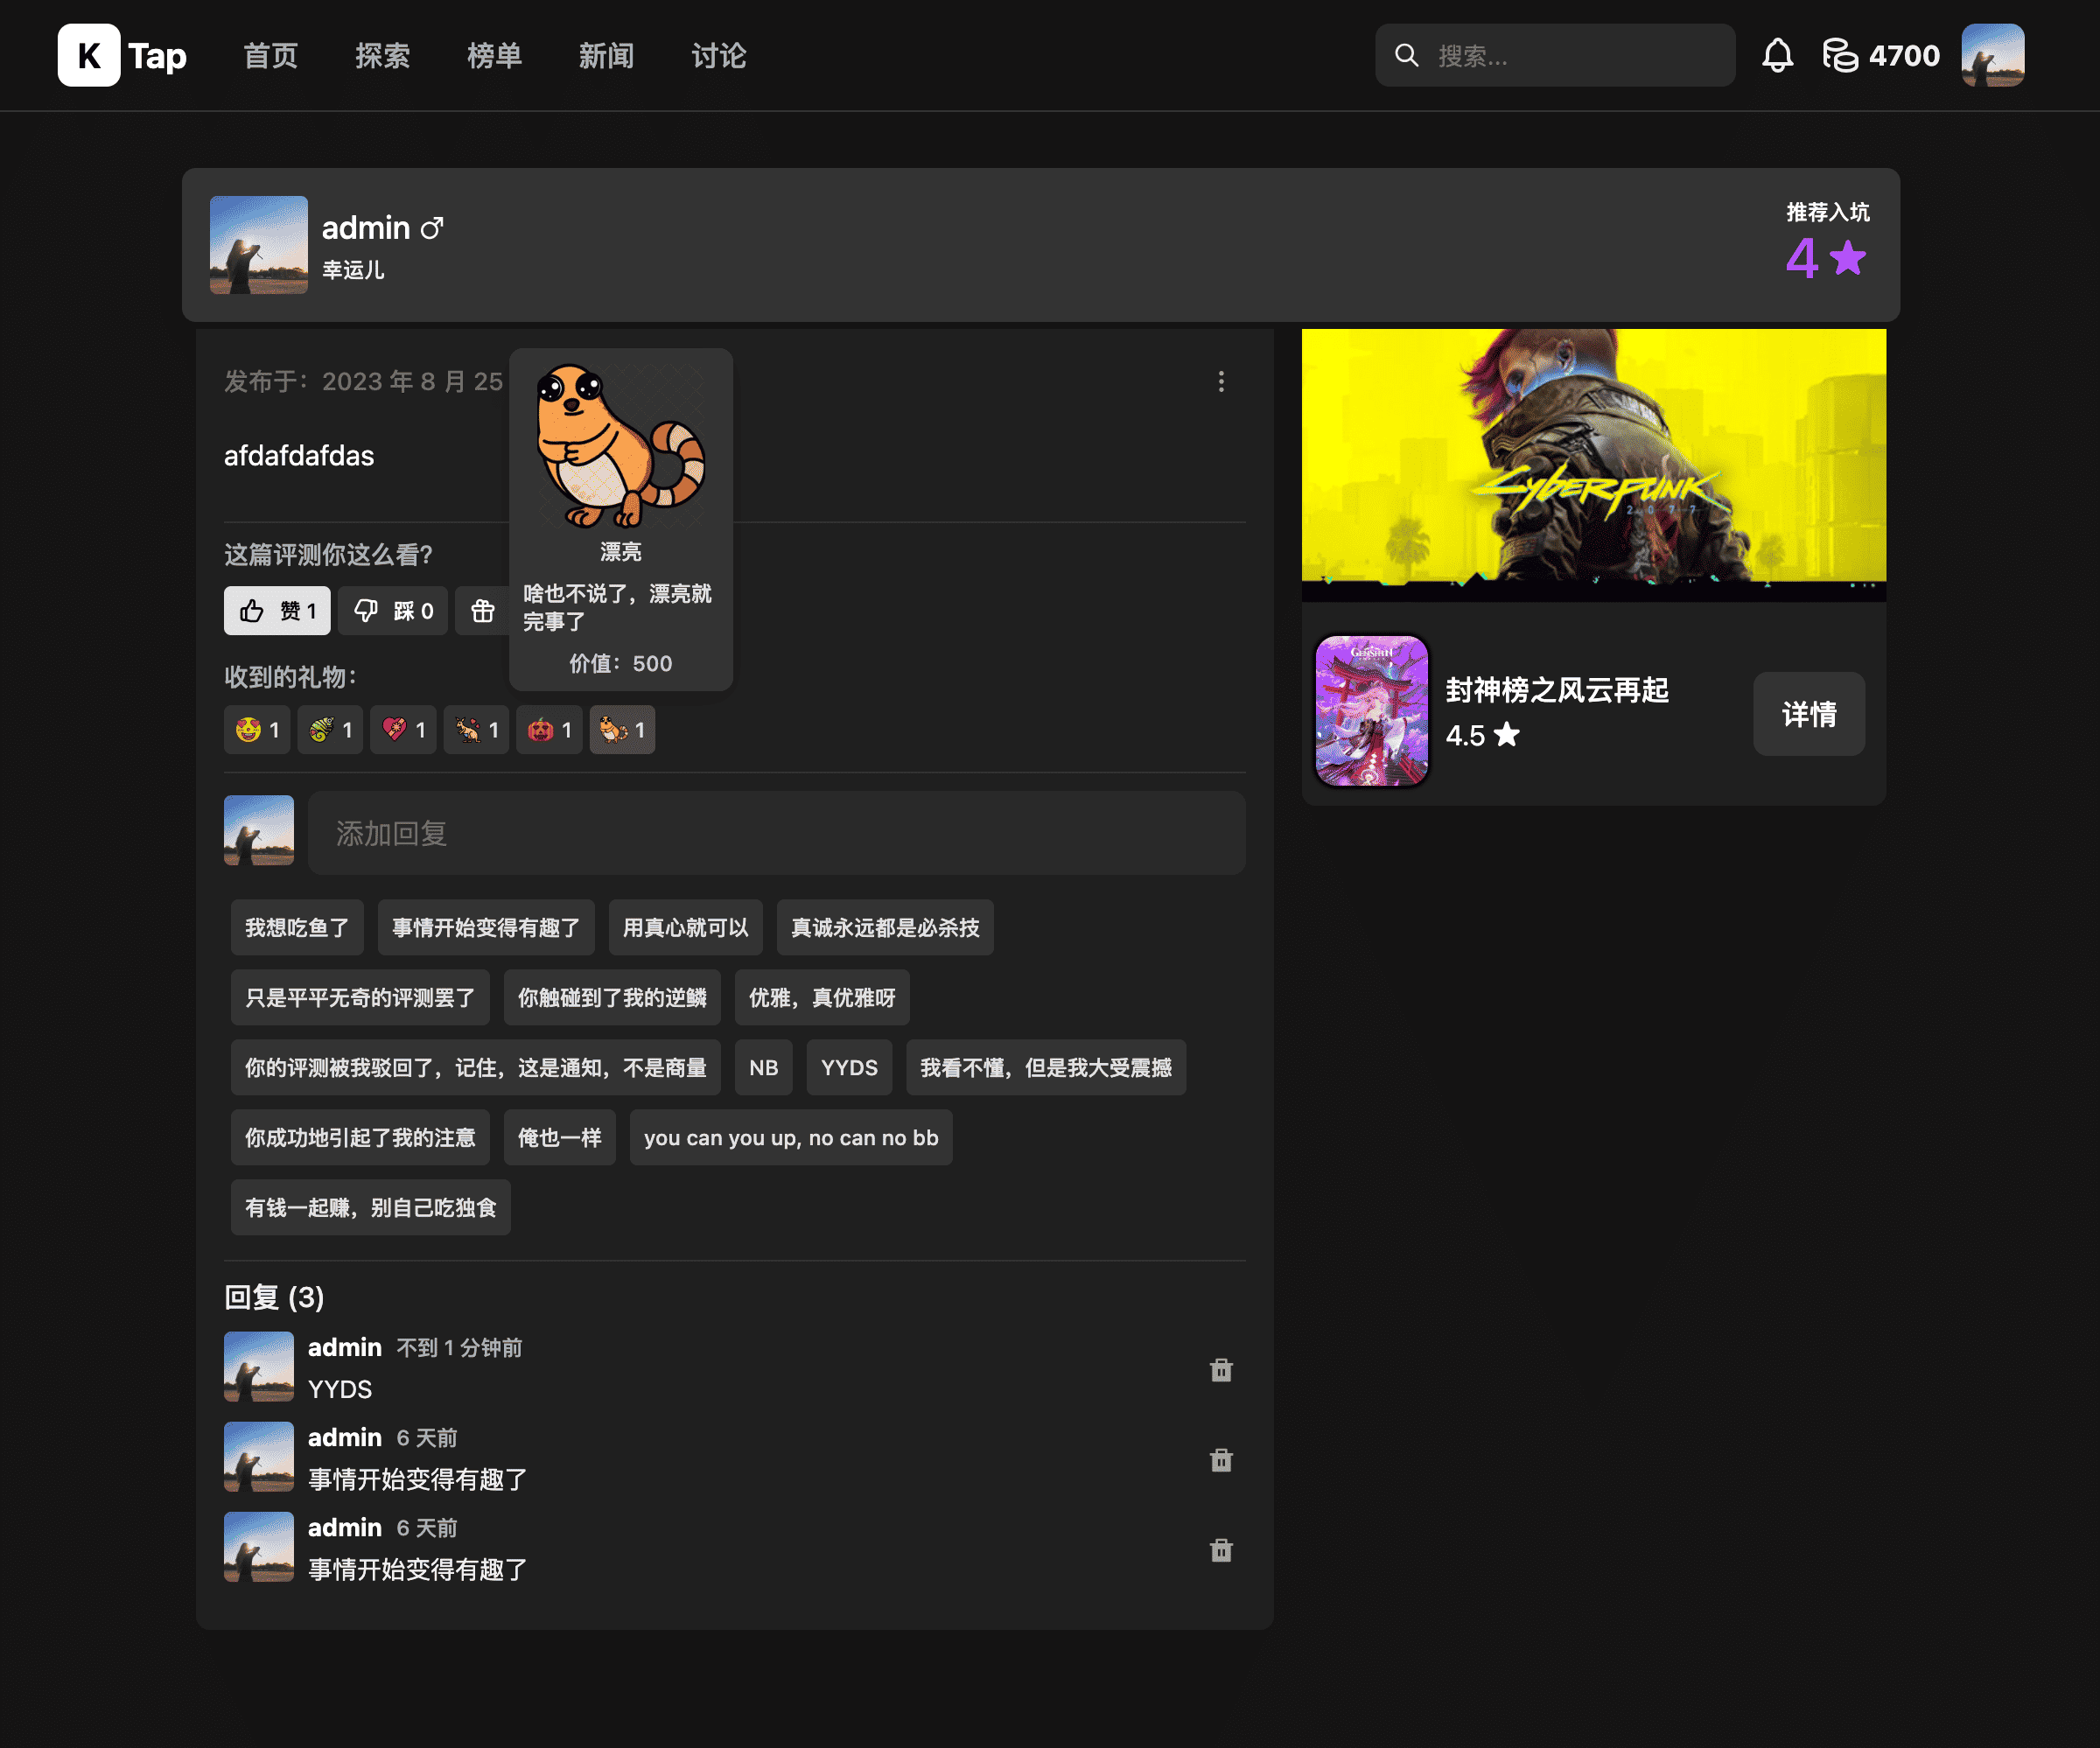Click the 详情 button
The image size is (2100, 1748).
1808,714
